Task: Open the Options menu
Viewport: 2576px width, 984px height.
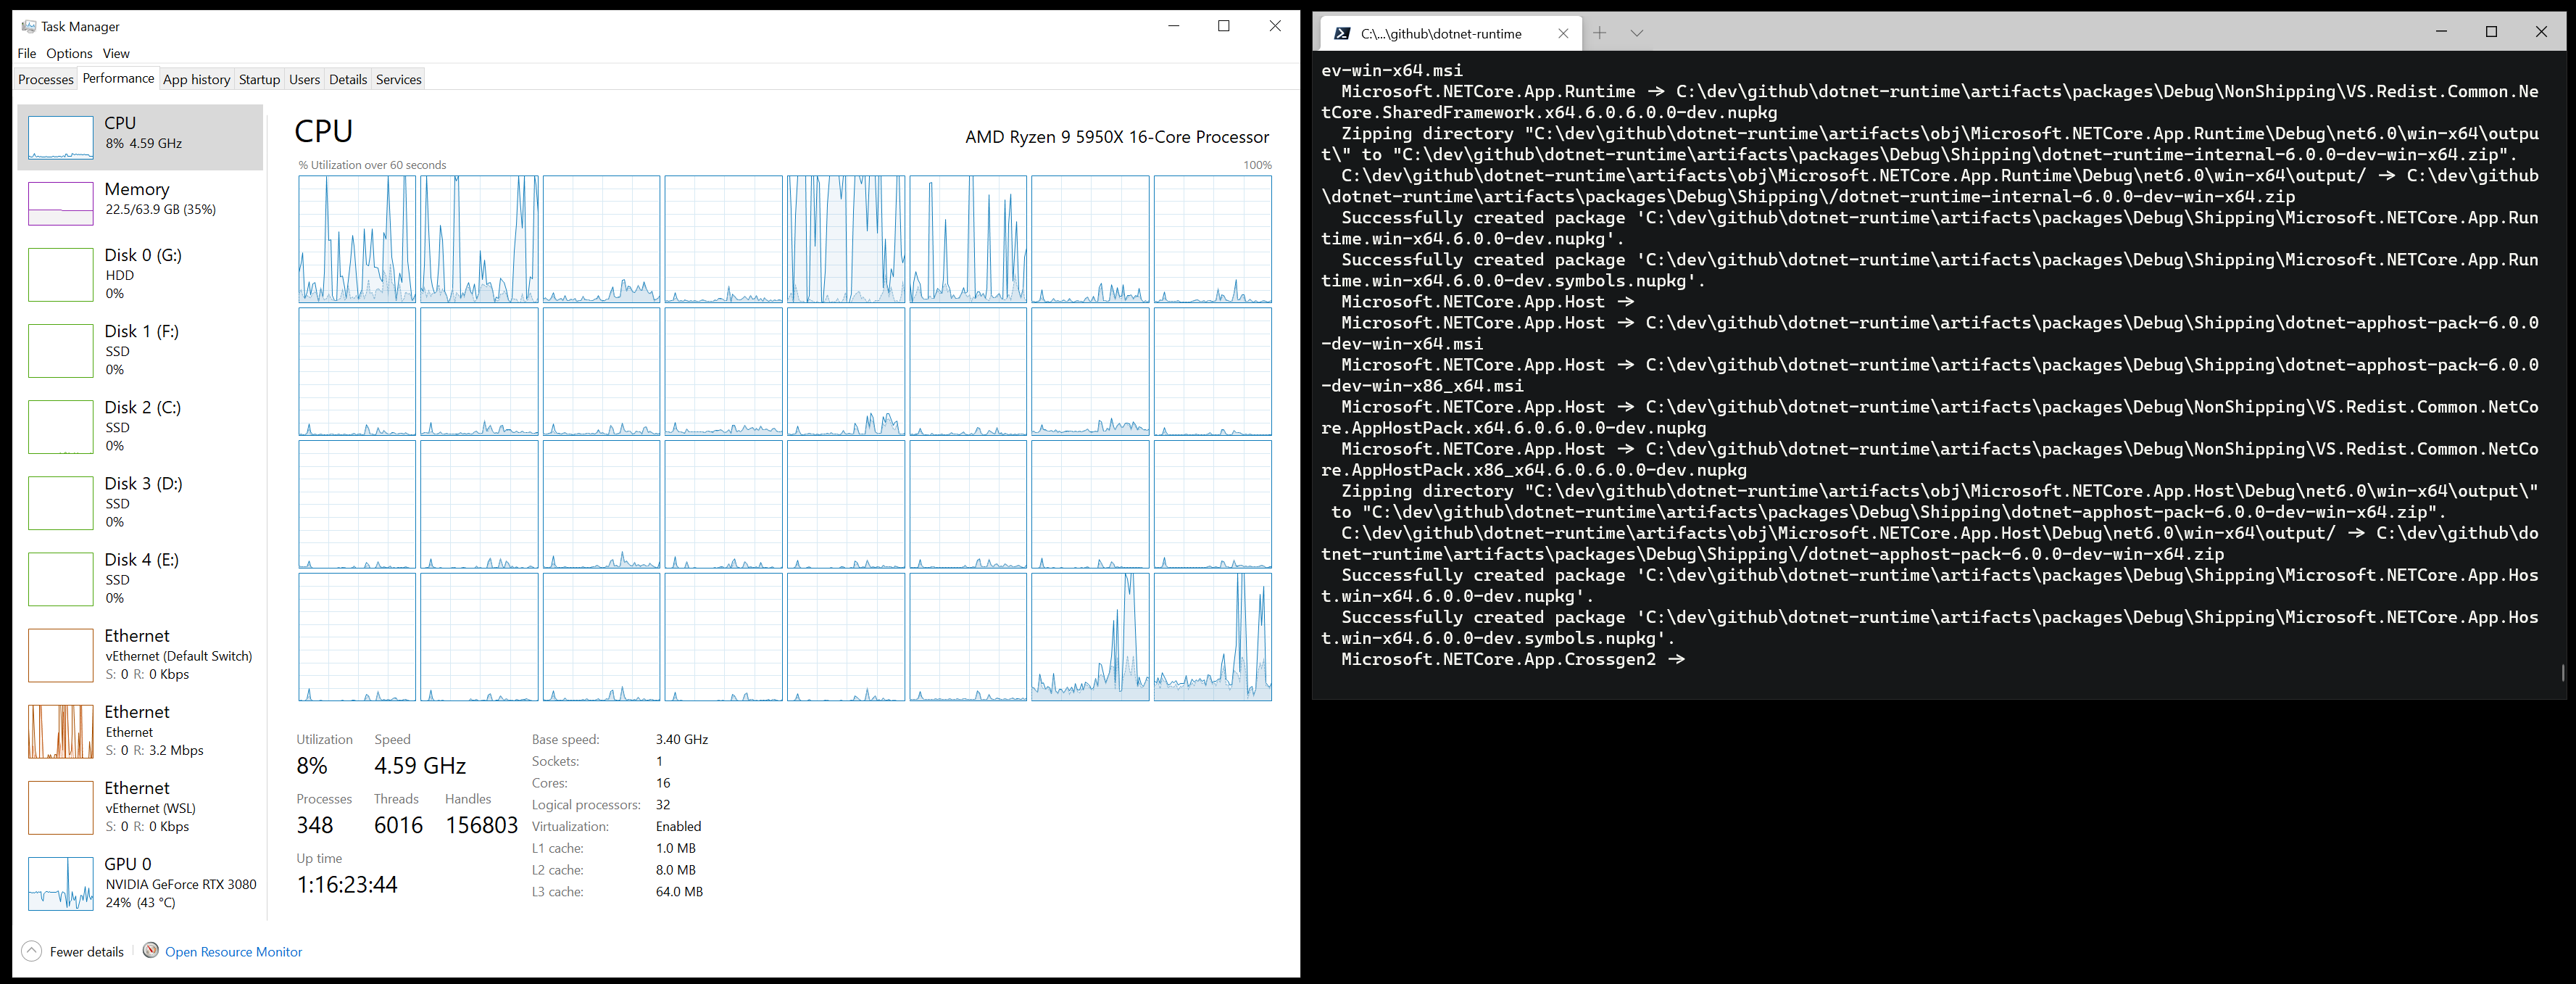Action: coord(69,53)
